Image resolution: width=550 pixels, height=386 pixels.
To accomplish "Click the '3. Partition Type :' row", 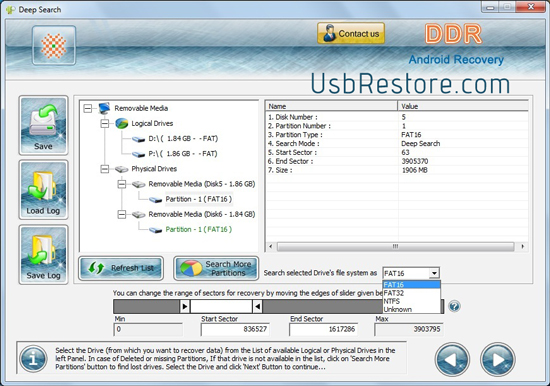I will (397, 135).
